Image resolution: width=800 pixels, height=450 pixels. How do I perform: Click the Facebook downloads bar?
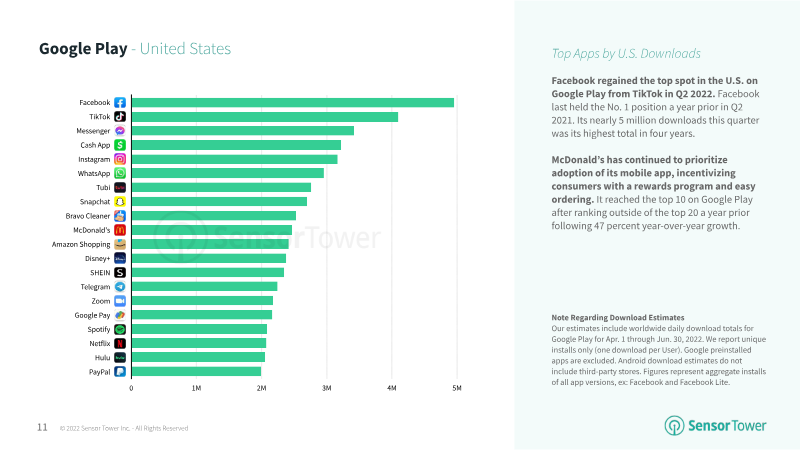click(x=292, y=102)
